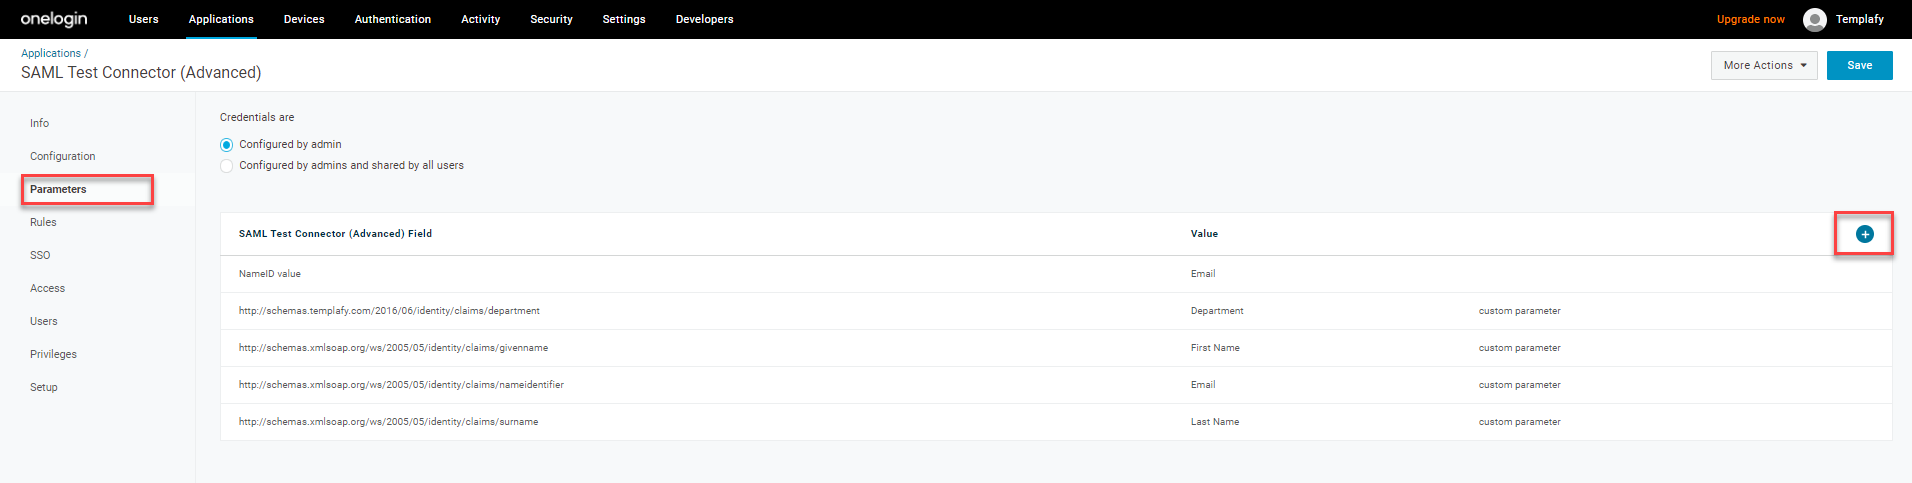Click Email value in NameID row
Viewport: 1912px width, 483px height.
click(1203, 274)
